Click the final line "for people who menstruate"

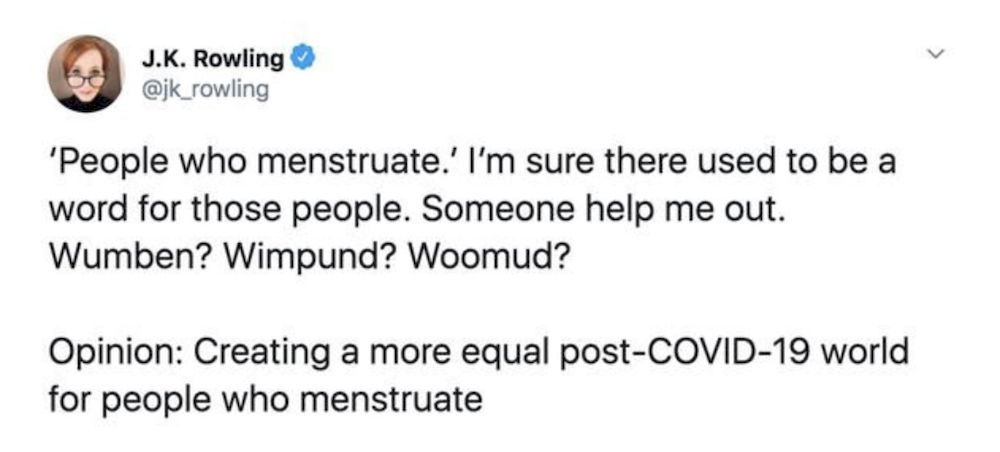tap(265, 400)
